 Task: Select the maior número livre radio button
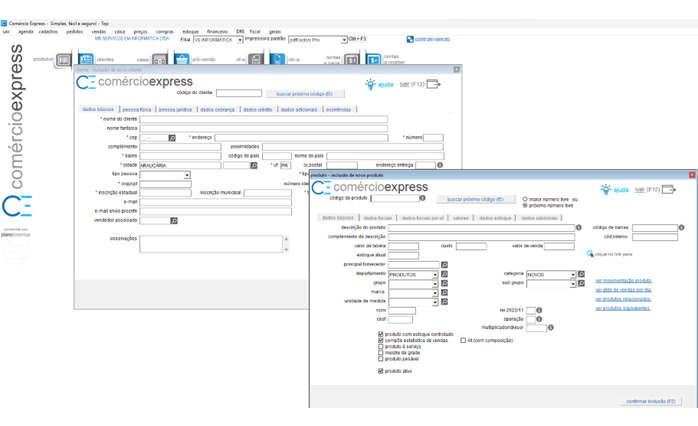525,199
